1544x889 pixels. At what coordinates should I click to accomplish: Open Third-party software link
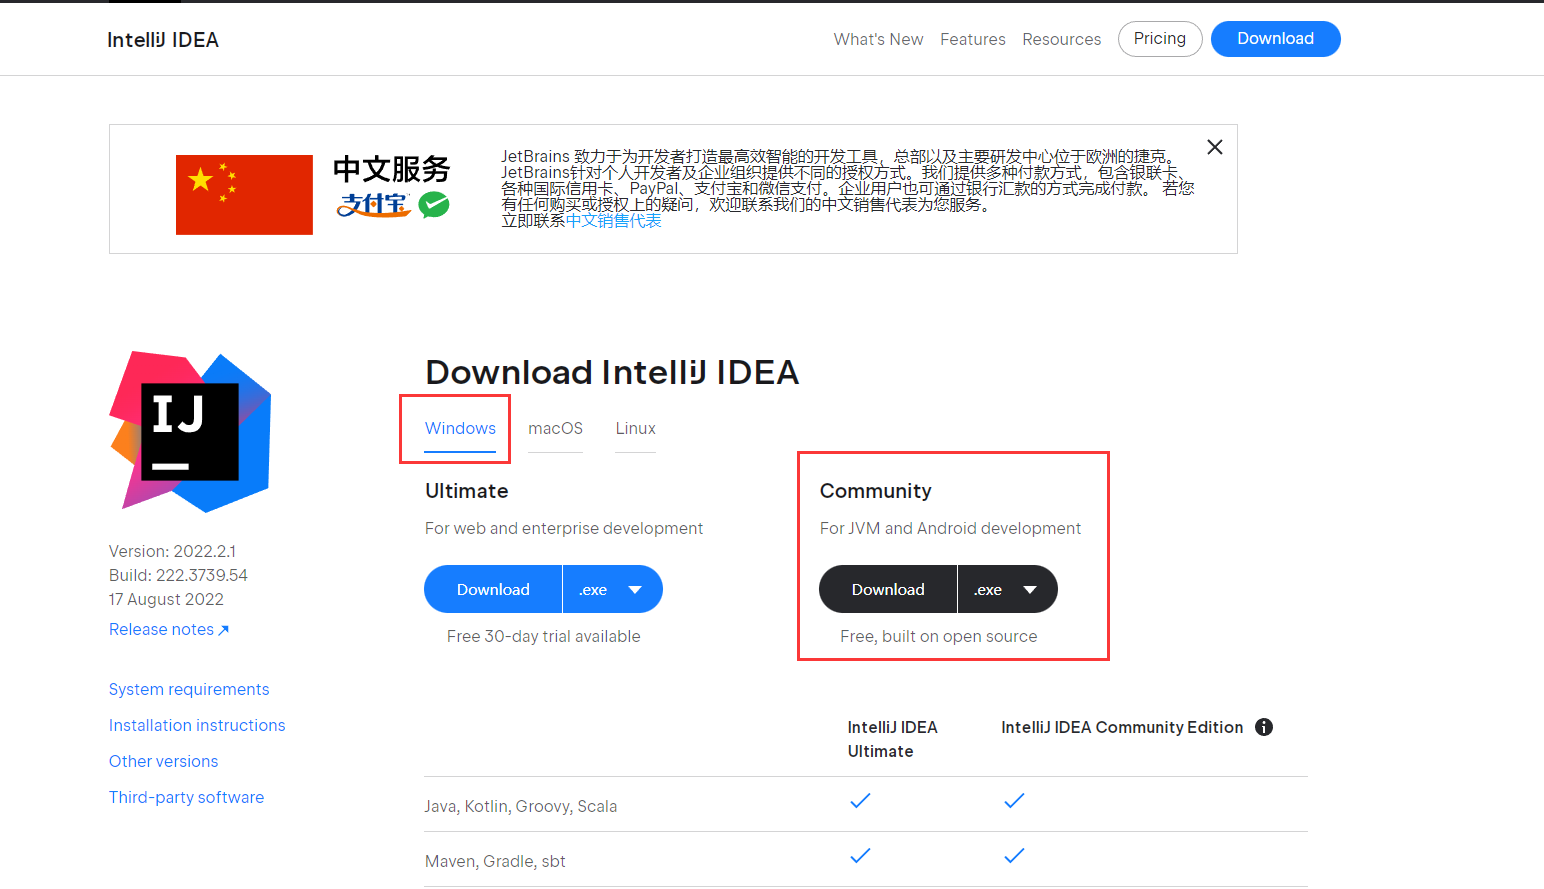186,797
